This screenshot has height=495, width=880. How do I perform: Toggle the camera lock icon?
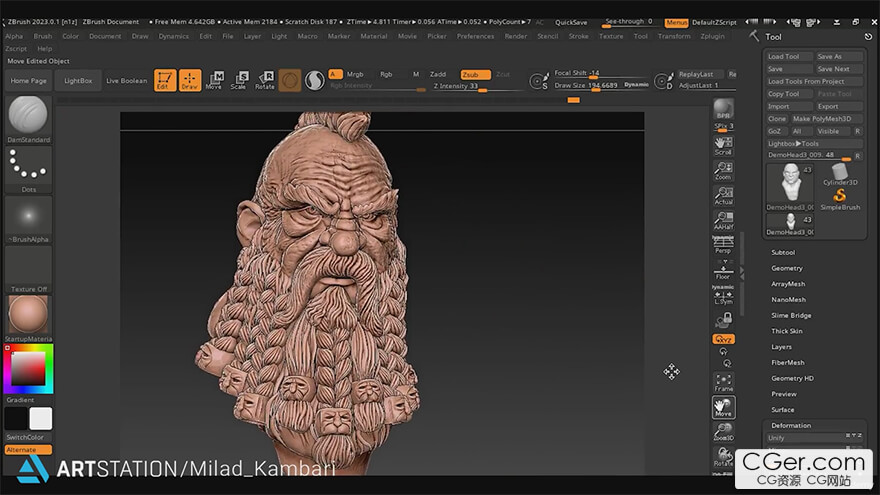coord(724,320)
